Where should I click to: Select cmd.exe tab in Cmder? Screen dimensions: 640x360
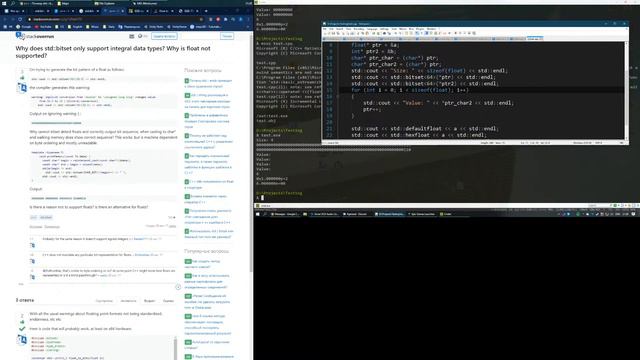tap(265, 206)
